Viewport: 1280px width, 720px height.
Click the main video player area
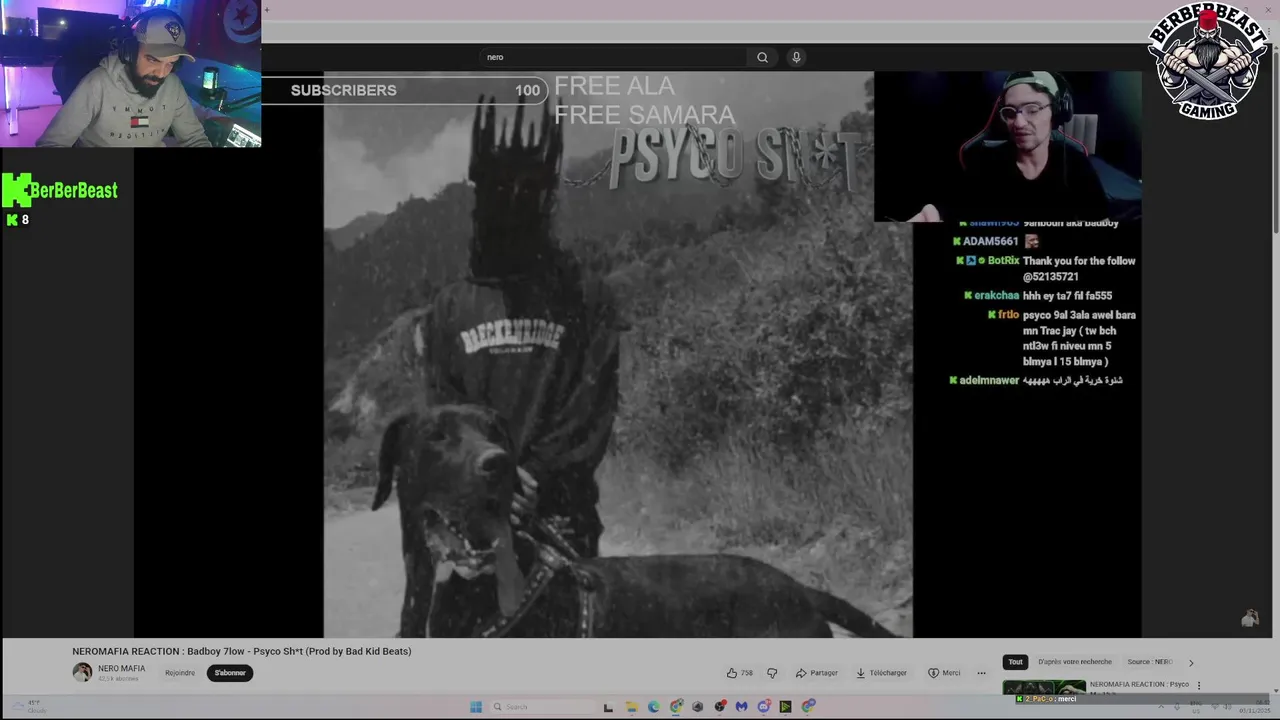617,354
